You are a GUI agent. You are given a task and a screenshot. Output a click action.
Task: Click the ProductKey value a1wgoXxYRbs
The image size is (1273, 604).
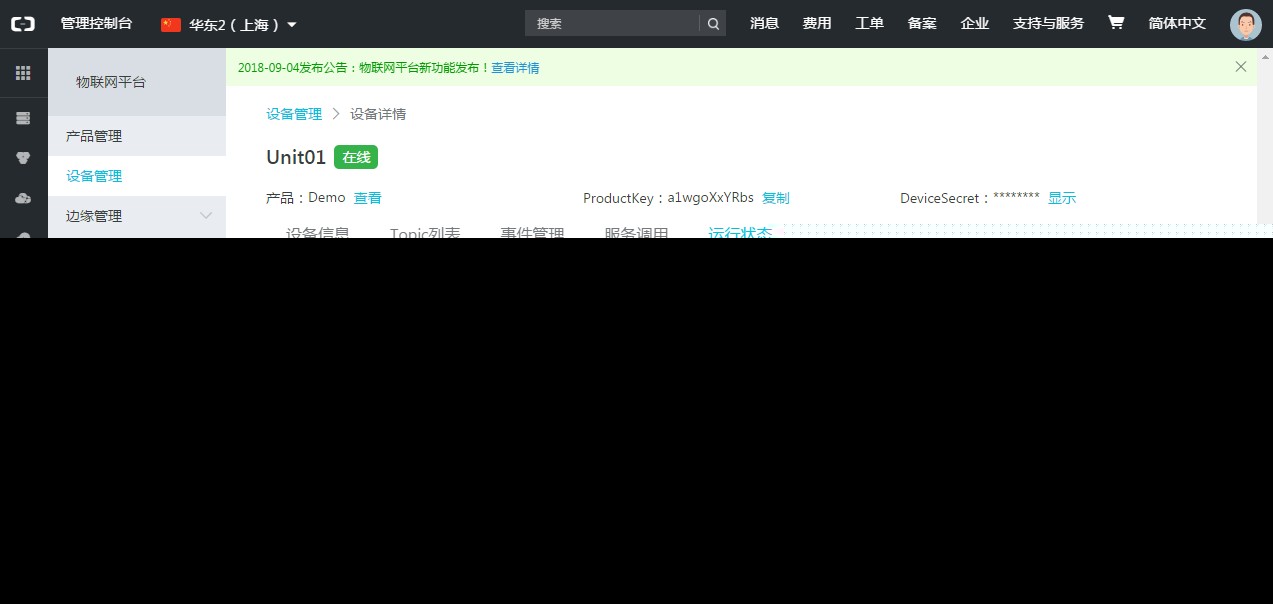711,198
